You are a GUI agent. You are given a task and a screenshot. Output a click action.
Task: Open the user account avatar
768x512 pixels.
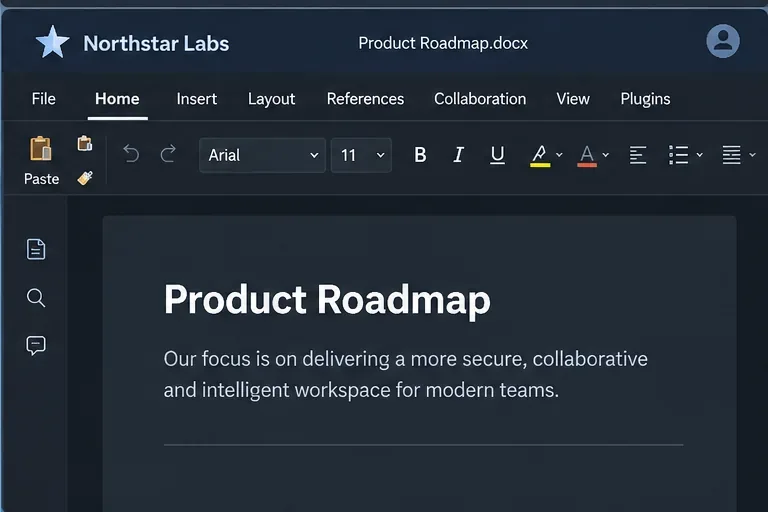(x=722, y=41)
